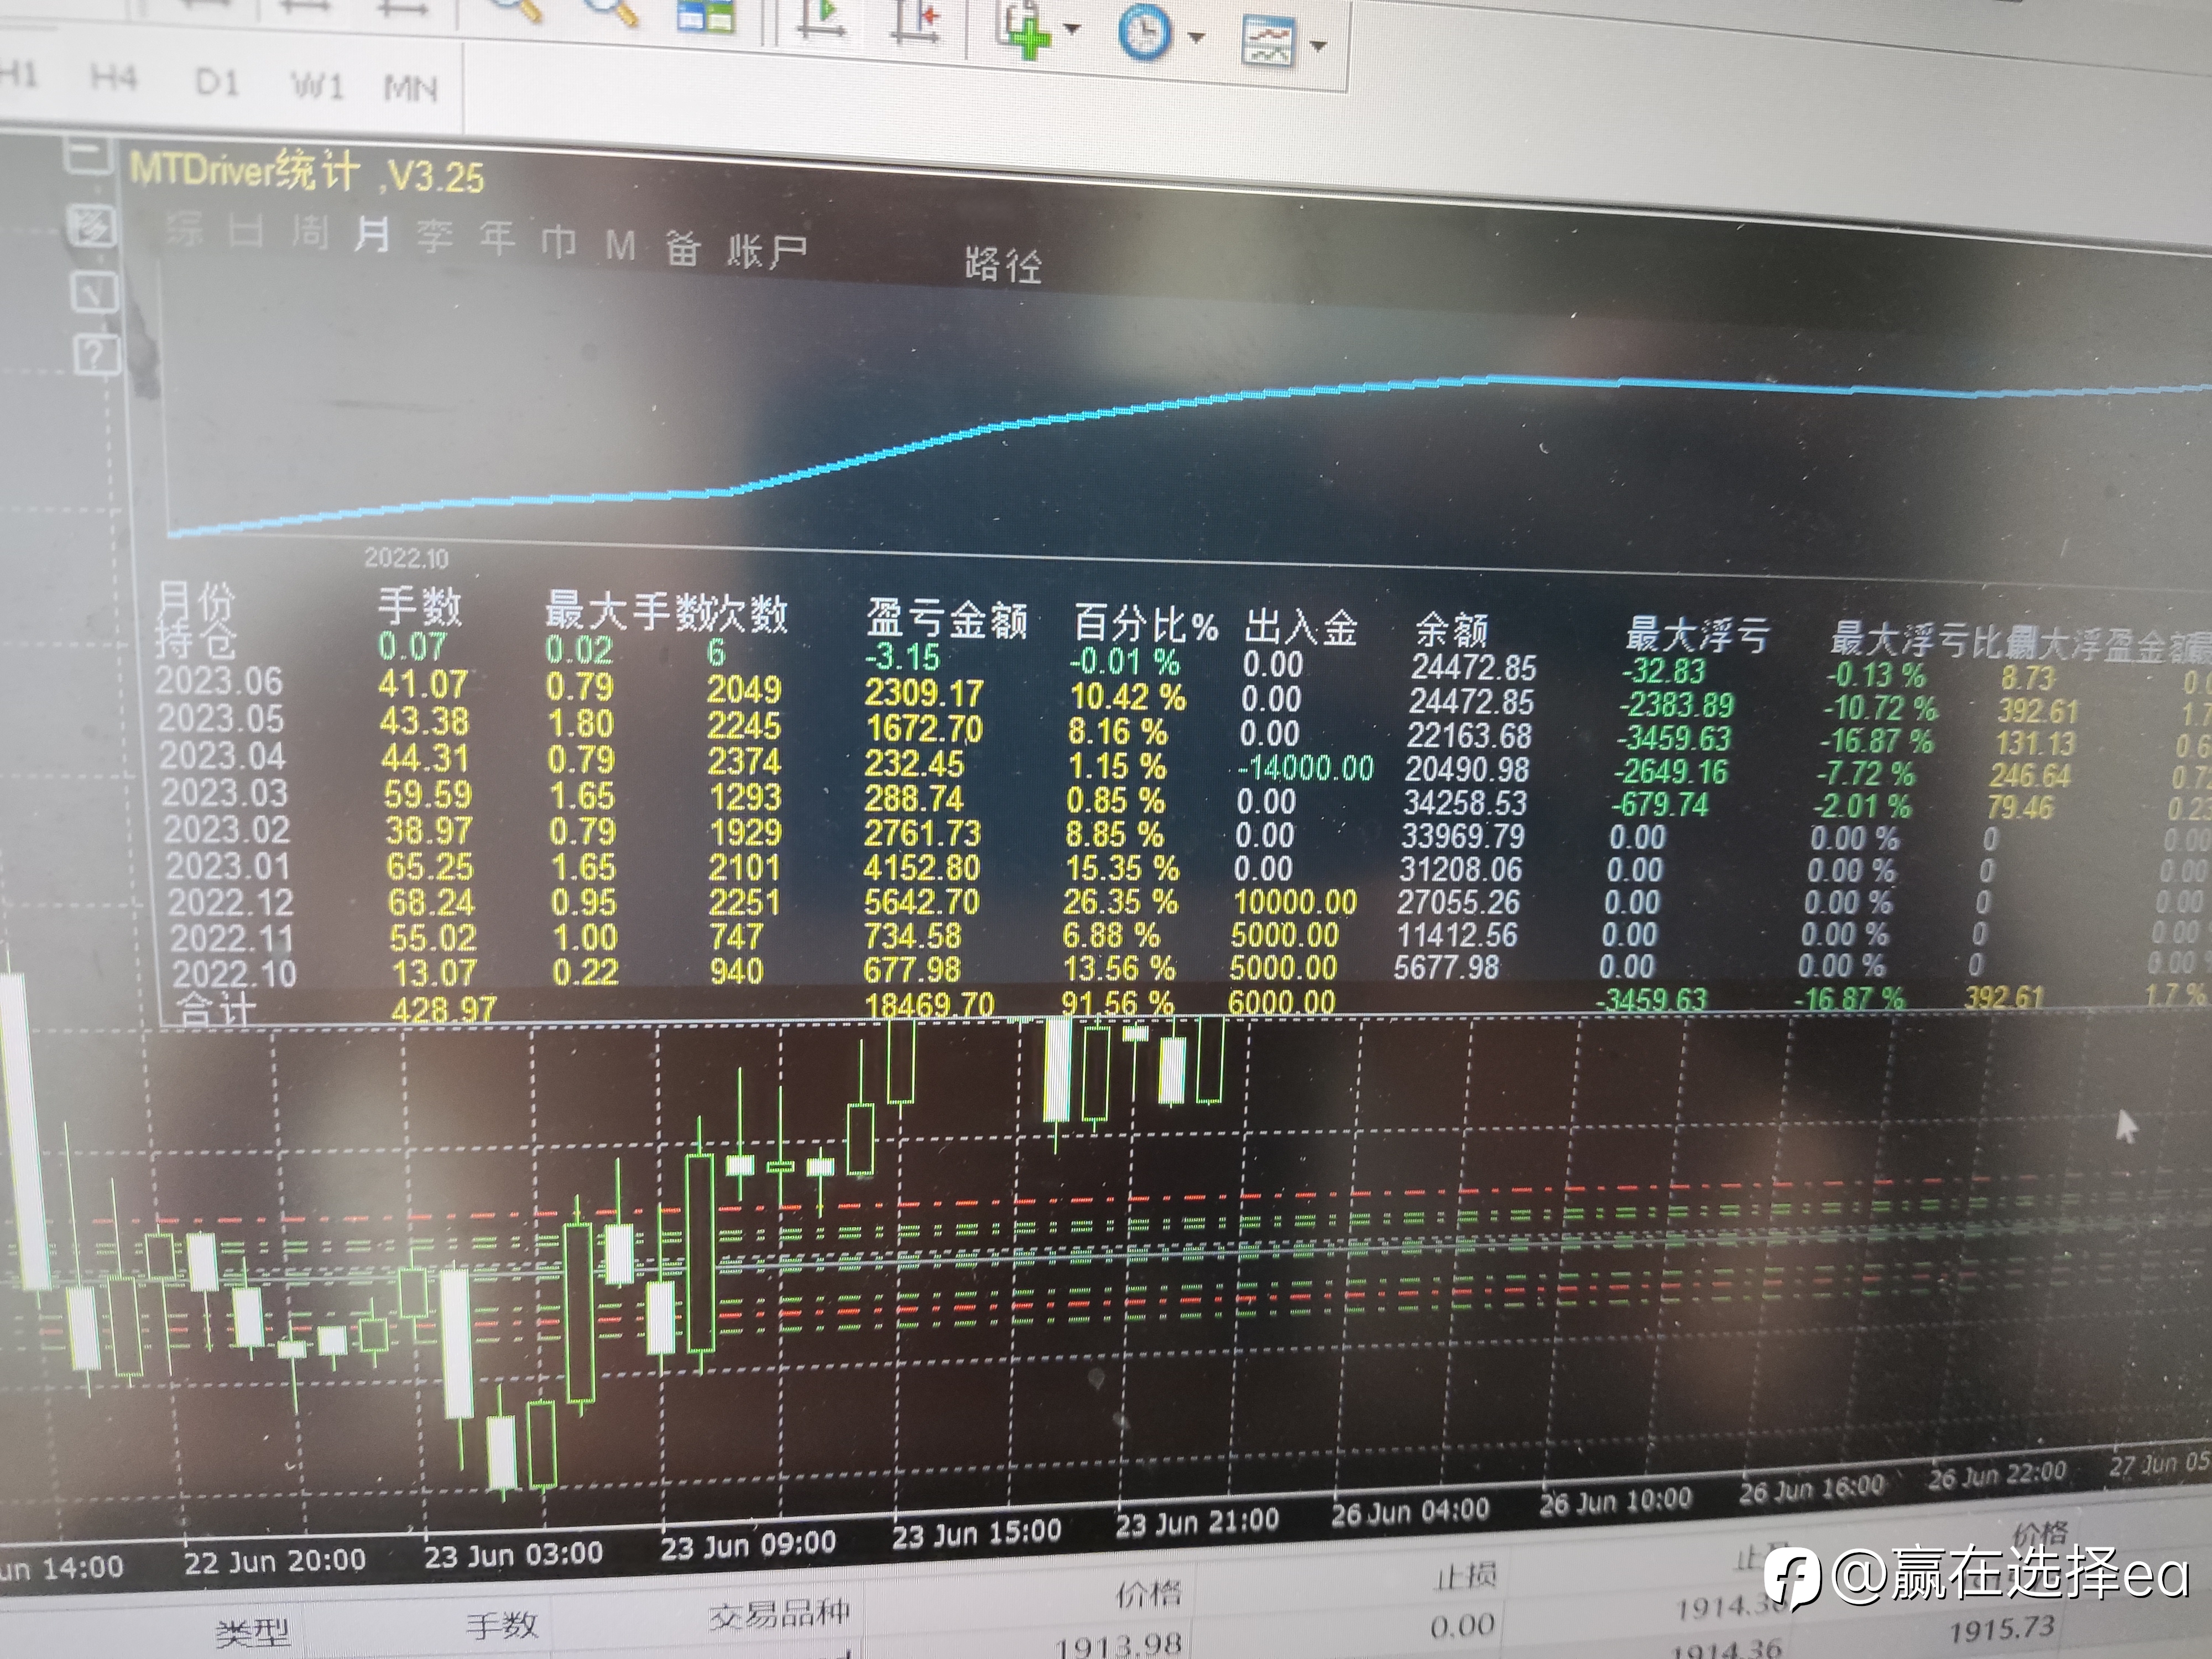Click the 持仓 open positions row label
The image size is (2212, 1659).
pyautogui.click(x=197, y=639)
